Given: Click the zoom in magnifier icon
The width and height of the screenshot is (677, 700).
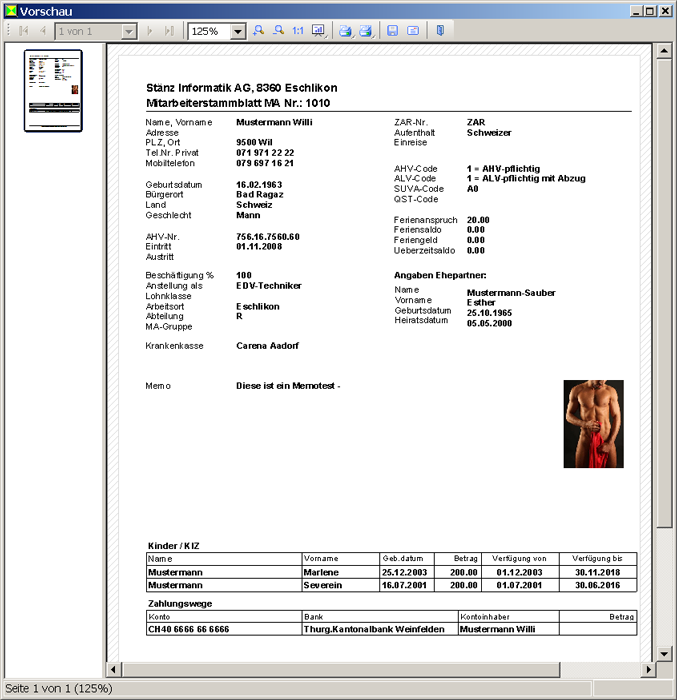Looking at the screenshot, I should 258,31.
